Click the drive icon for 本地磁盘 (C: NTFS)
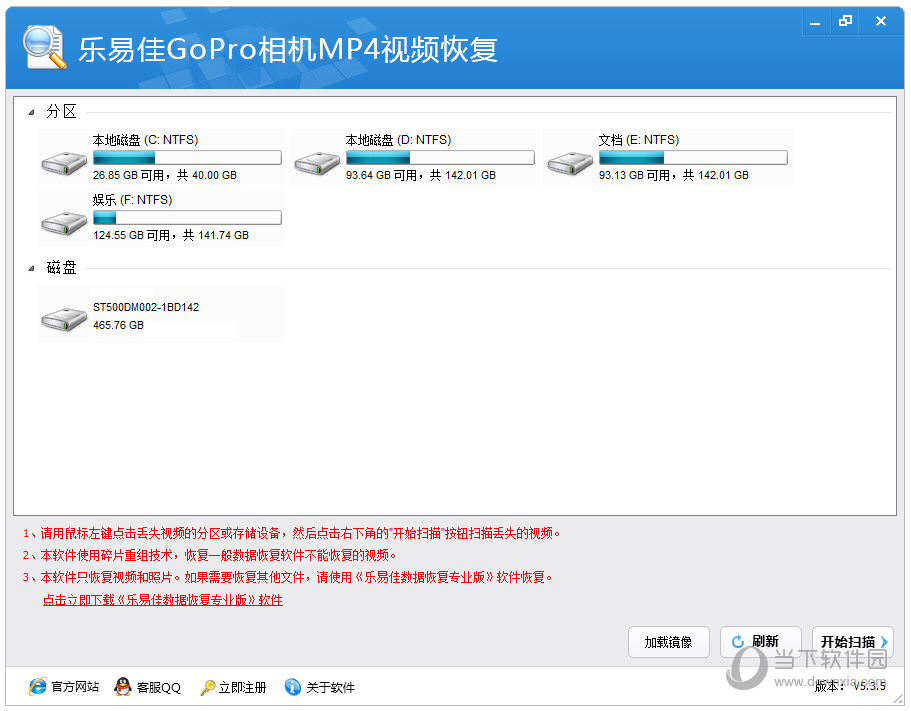The width and height of the screenshot is (911, 711). 64,163
